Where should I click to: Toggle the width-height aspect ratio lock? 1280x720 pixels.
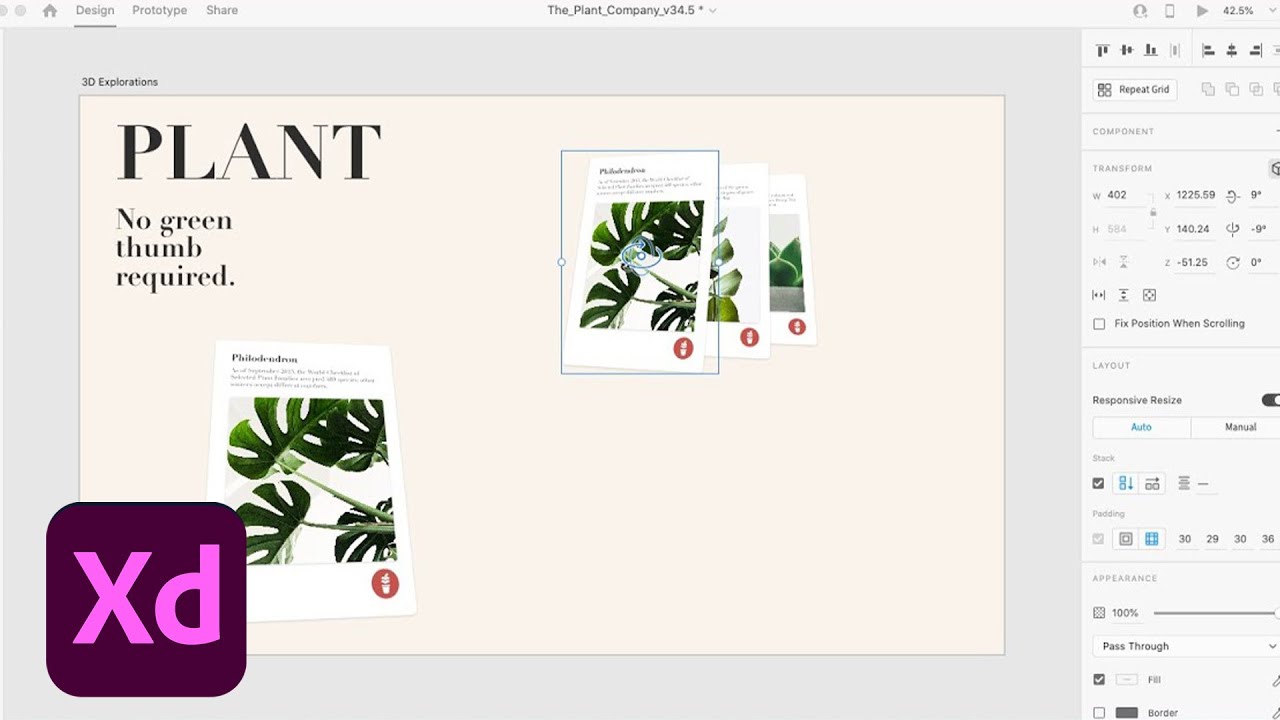coord(1152,212)
